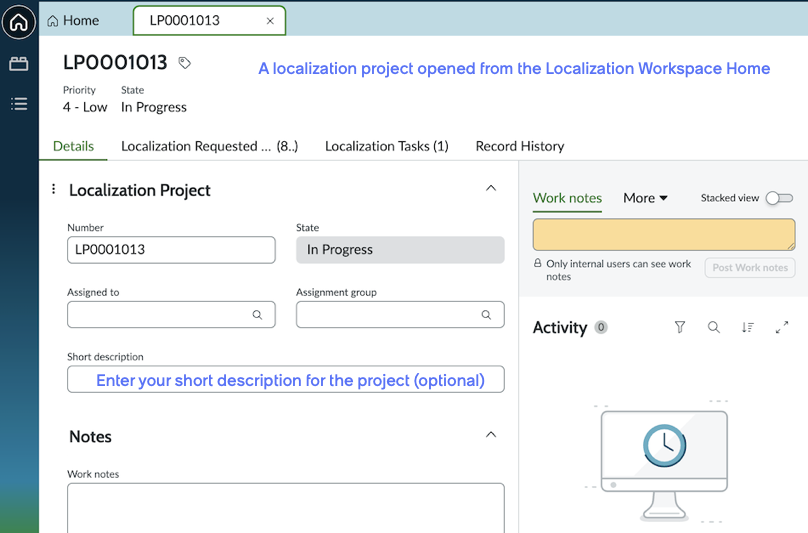Click the Work notes text area under Notes

point(285,508)
